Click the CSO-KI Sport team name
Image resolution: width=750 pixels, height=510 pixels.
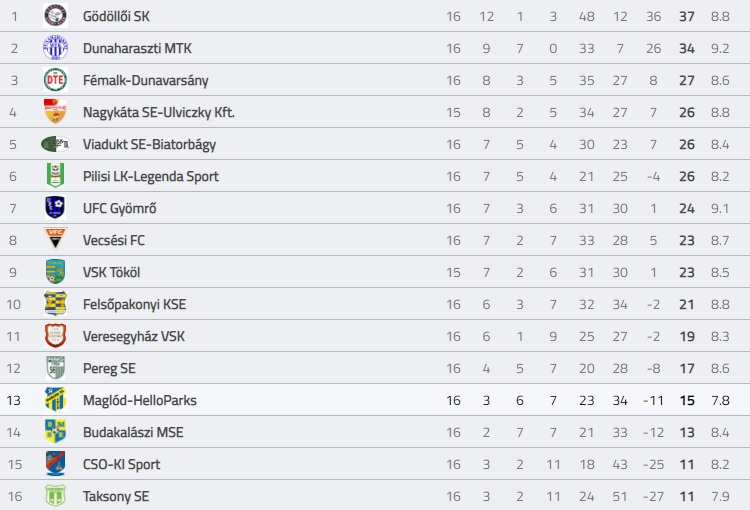[x=121, y=464]
